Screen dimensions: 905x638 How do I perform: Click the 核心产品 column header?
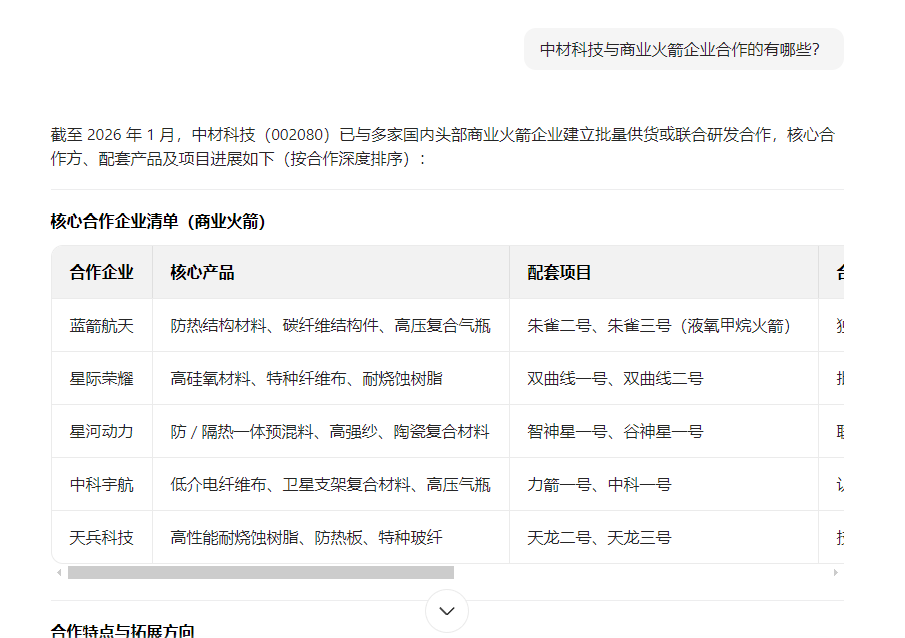coord(331,273)
